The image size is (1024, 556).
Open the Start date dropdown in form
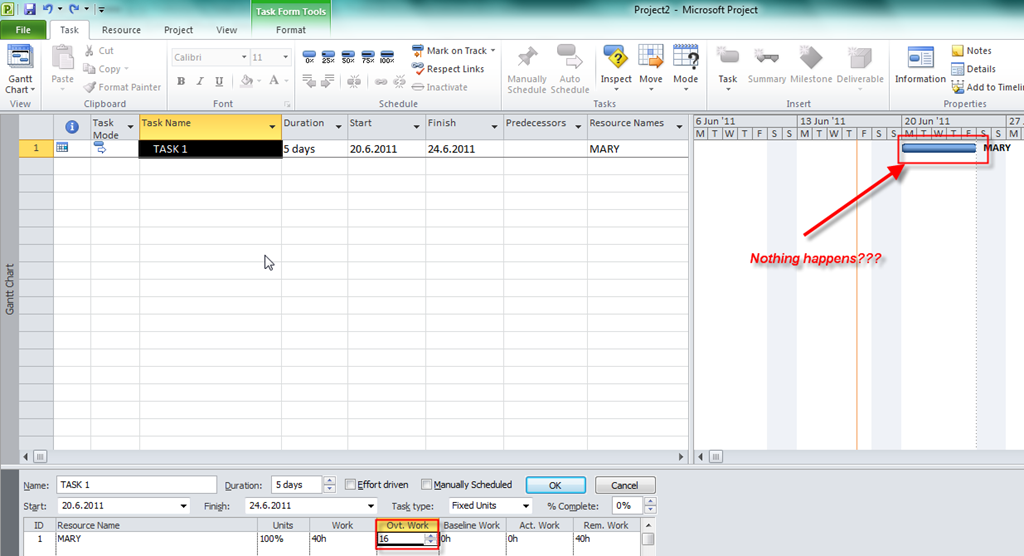181,506
